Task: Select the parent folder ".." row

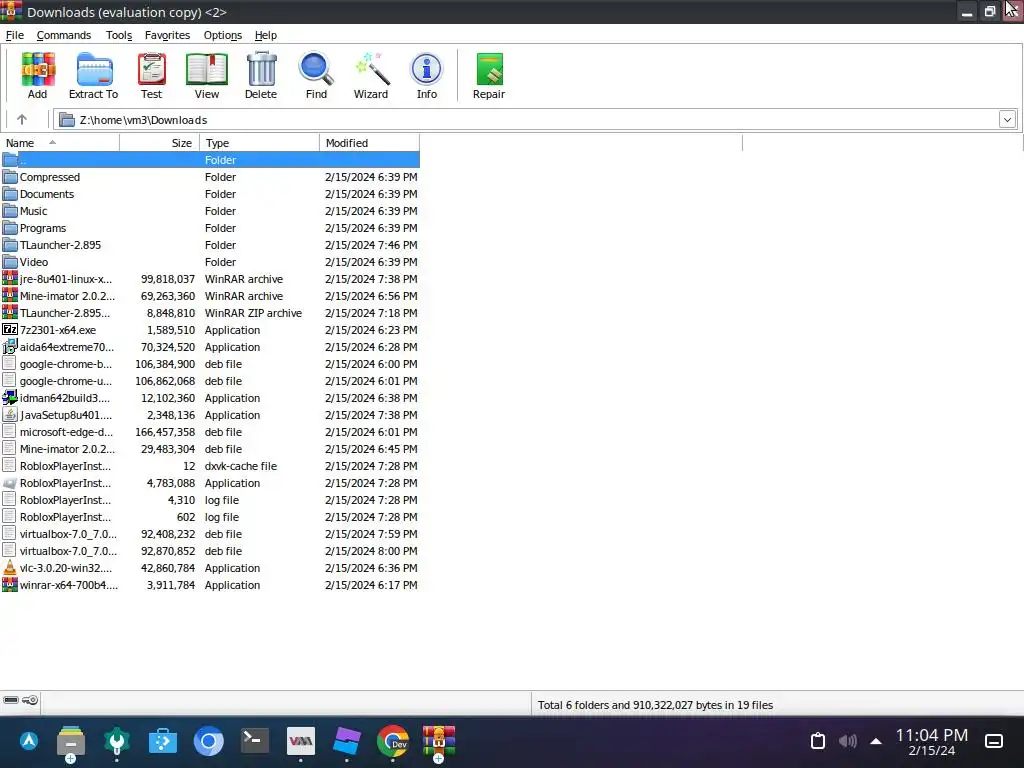Action: pyautogui.click(x=210, y=160)
